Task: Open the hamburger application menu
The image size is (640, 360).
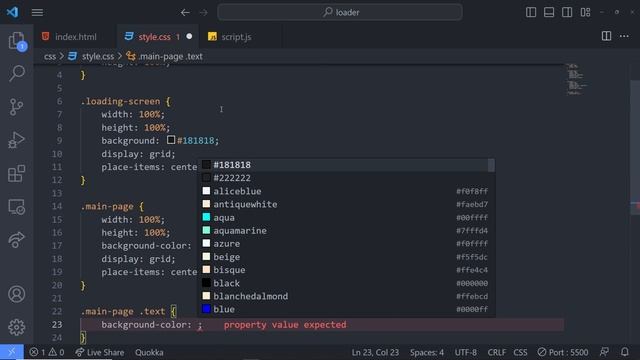Action: pos(37,13)
